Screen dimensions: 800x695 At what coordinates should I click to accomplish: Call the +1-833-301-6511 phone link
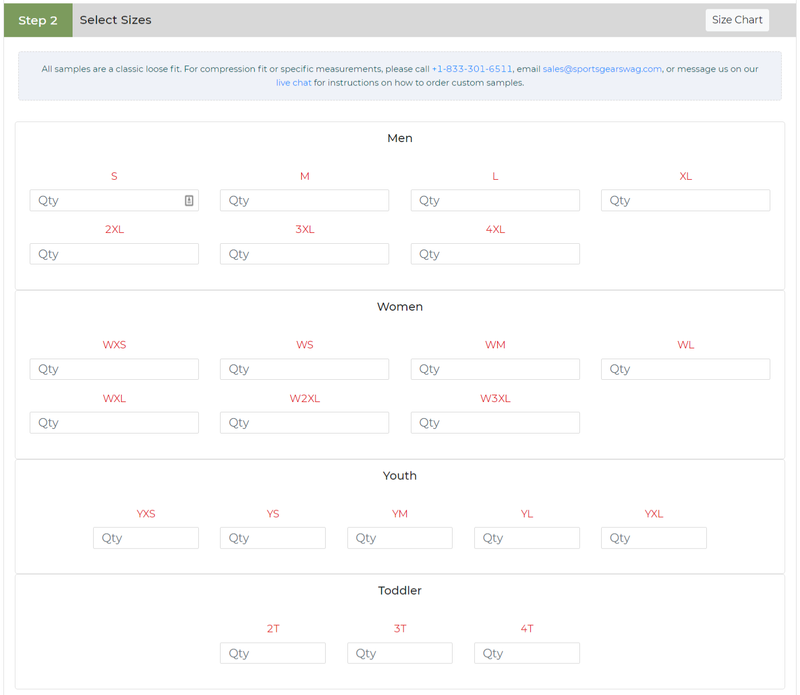[x=472, y=69]
